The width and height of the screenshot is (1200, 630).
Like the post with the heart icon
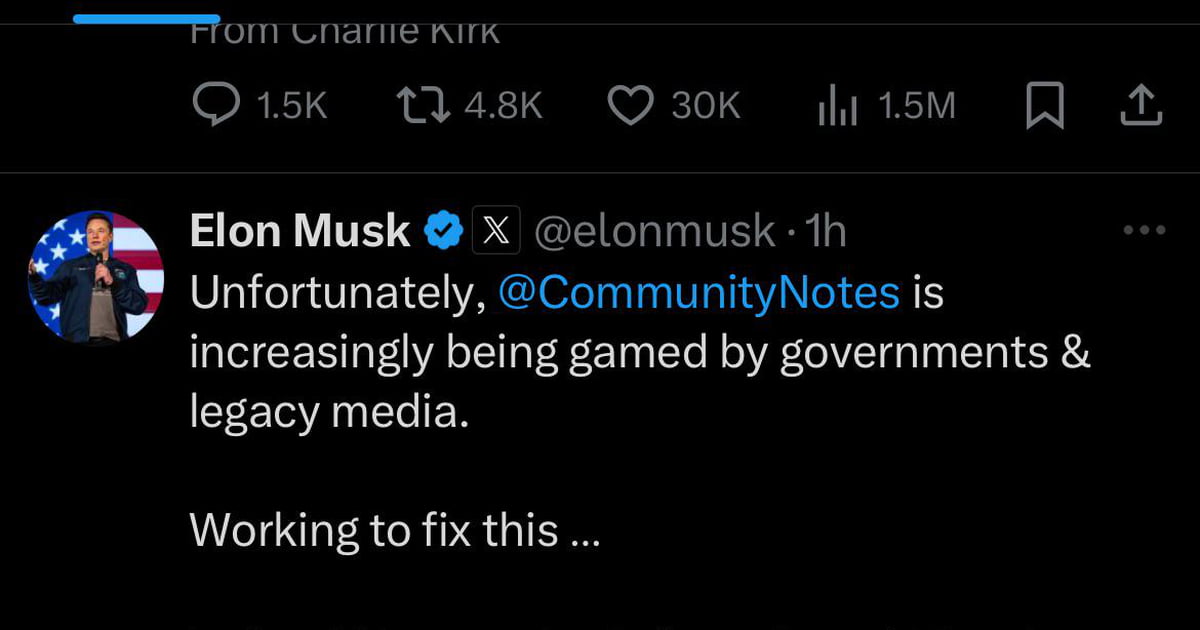(x=630, y=106)
